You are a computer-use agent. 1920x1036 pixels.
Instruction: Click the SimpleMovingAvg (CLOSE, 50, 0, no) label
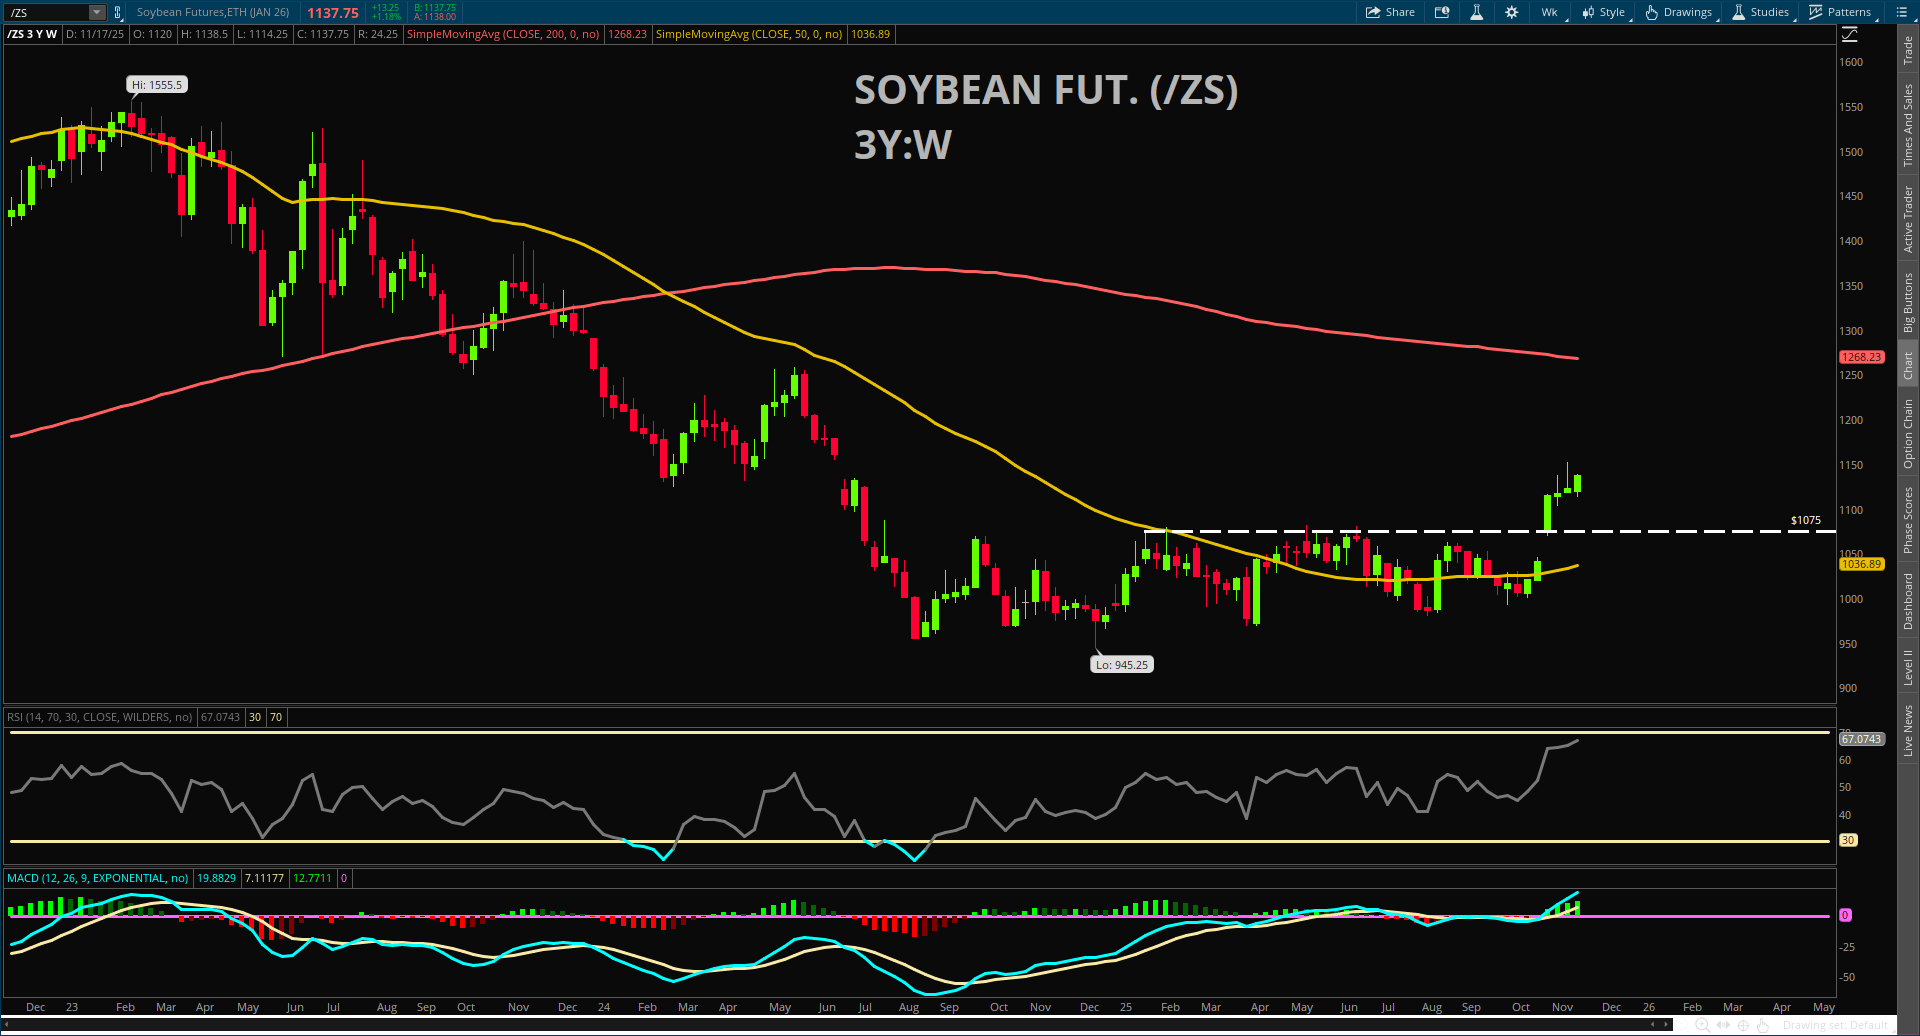coord(749,34)
